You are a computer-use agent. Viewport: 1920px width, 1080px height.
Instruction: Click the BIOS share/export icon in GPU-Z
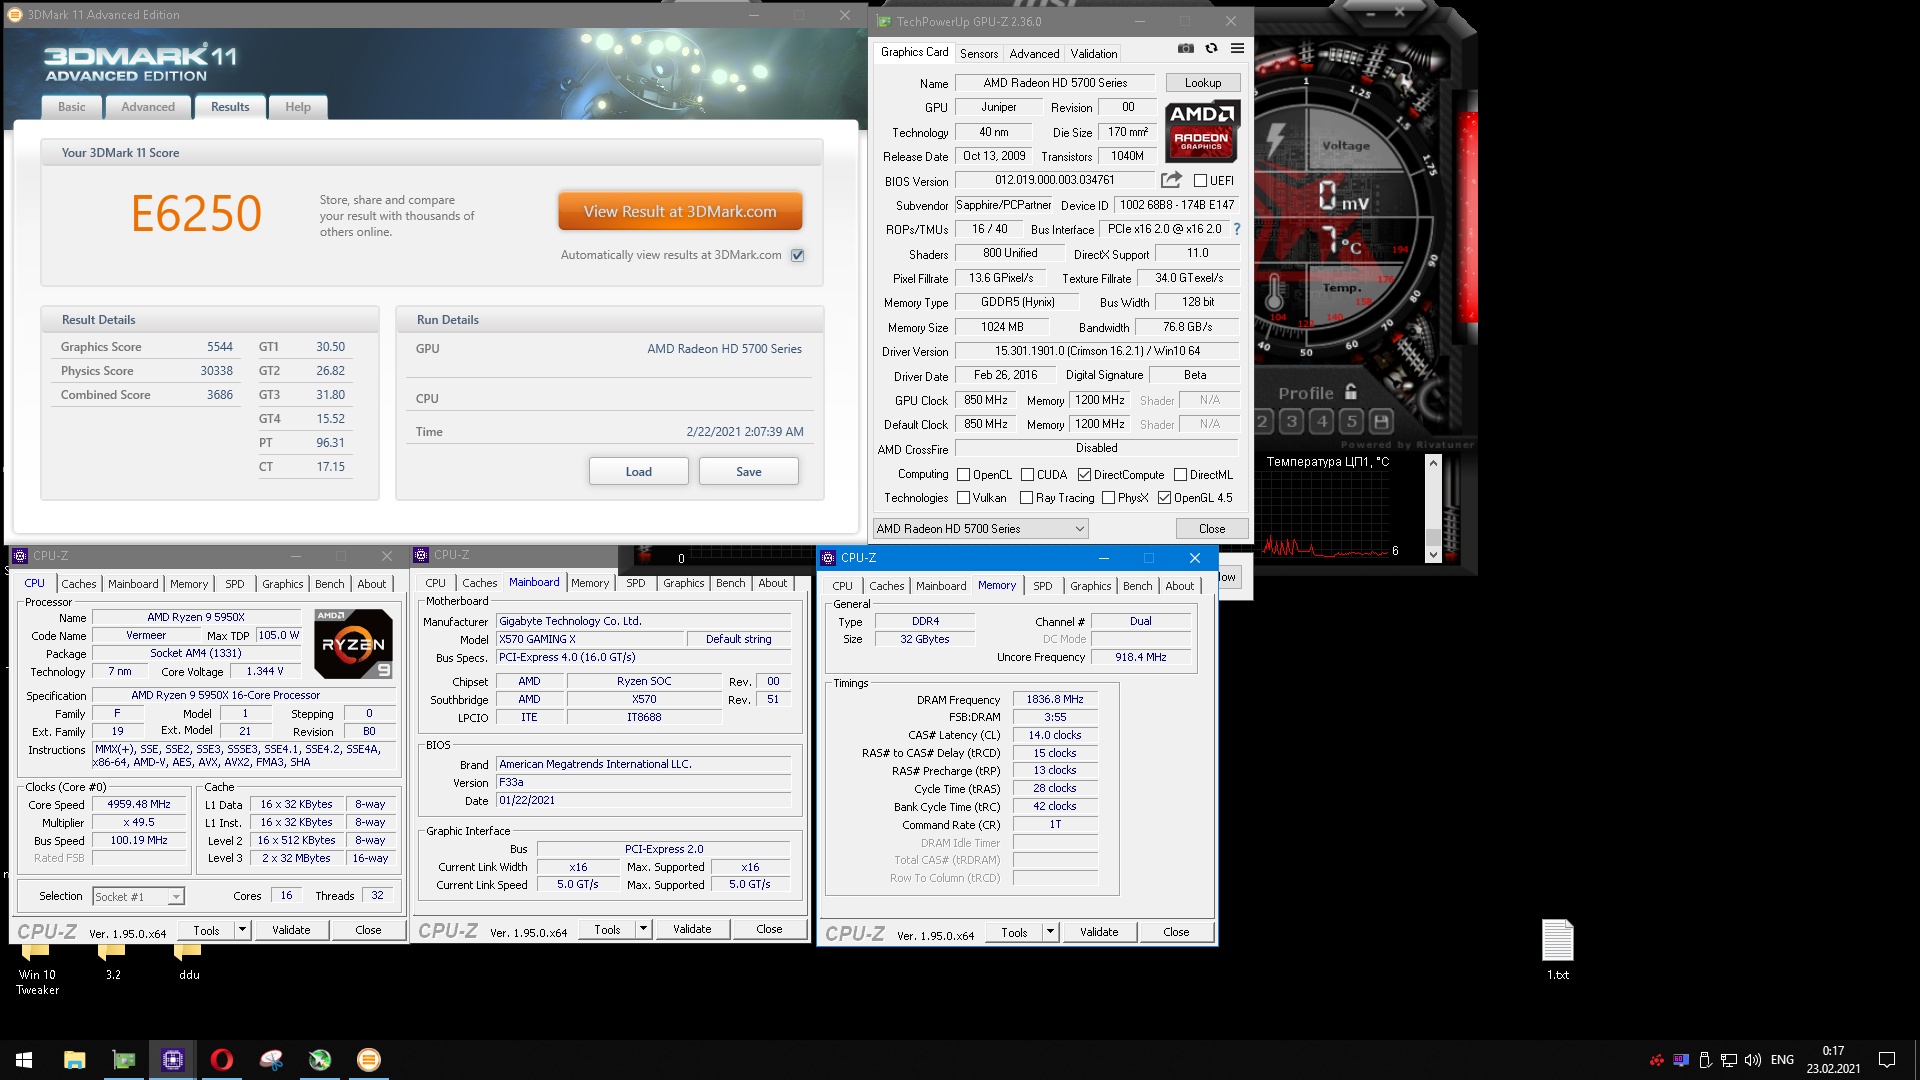tap(1171, 180)
